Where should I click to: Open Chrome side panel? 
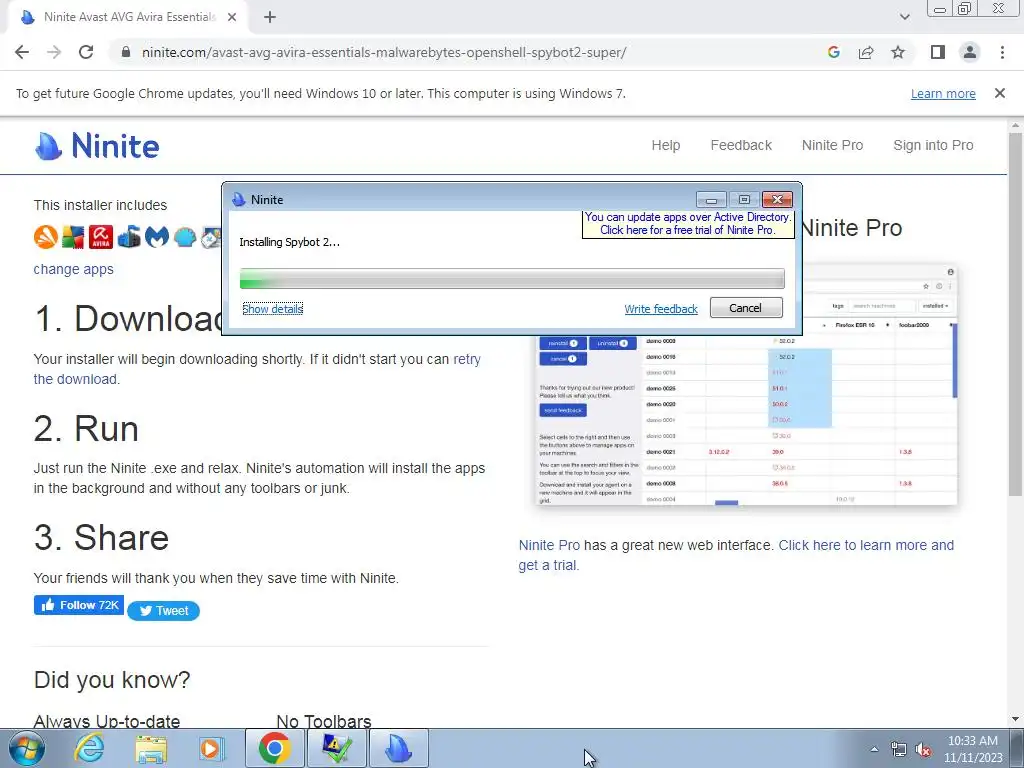(938, 52)
